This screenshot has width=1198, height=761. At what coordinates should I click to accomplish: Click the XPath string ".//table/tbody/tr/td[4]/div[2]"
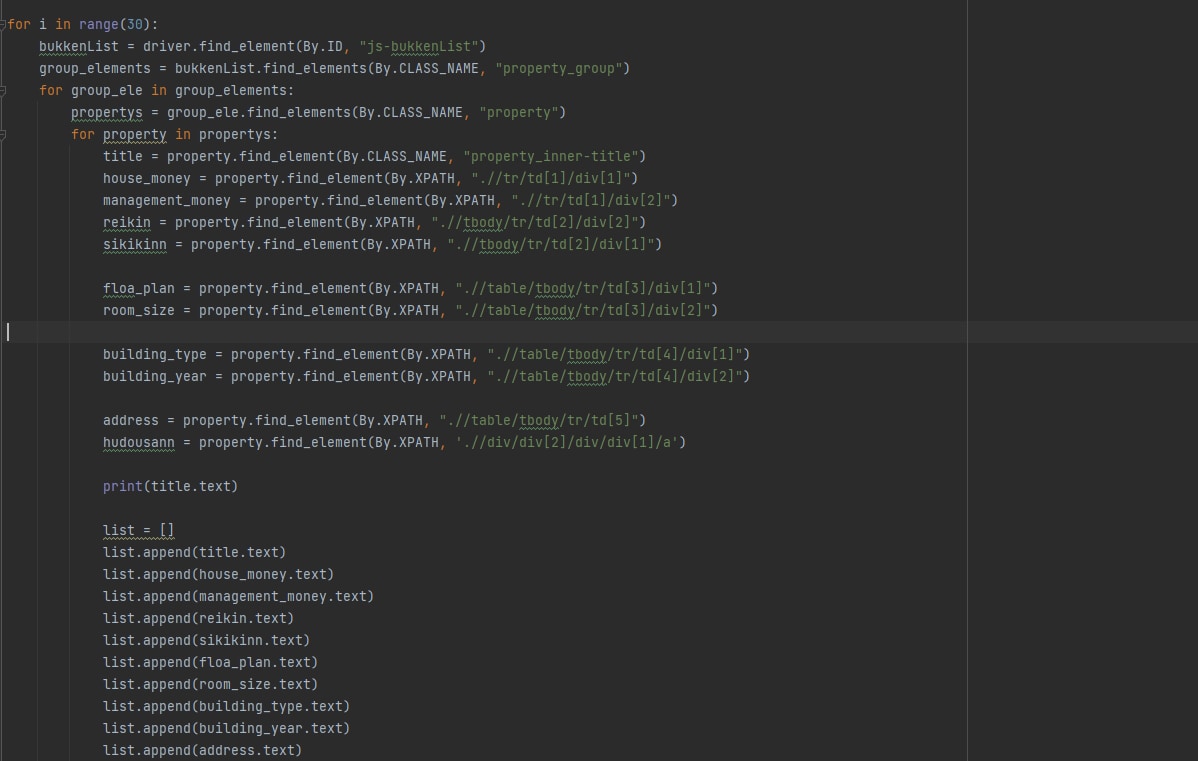point(615,377)
